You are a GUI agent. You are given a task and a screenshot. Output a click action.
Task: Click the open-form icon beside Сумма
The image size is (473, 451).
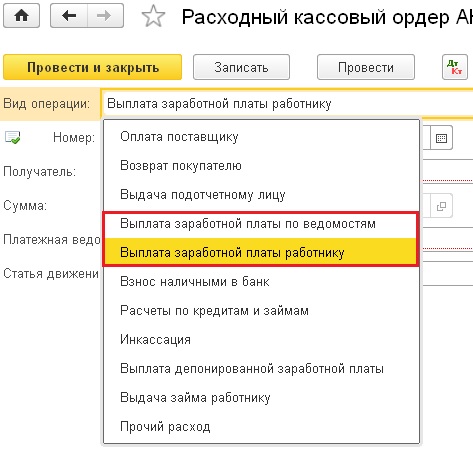coord(441,206)
